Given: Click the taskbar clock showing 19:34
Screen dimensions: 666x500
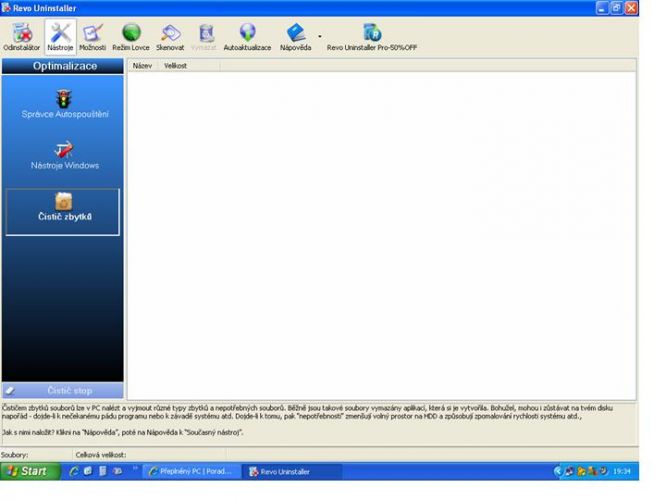Looking at the screenshot, I should point(622,471).
